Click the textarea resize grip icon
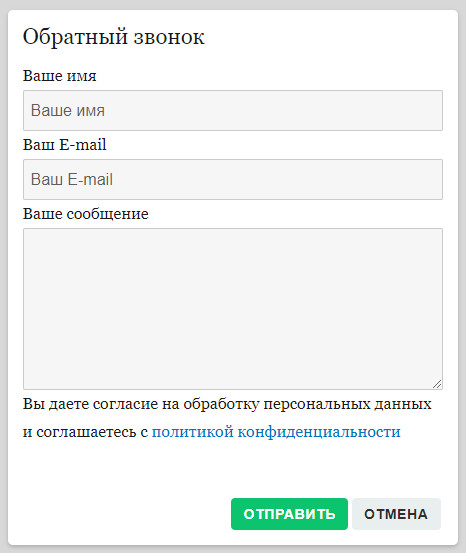466x553 pixels. [437, 384]
